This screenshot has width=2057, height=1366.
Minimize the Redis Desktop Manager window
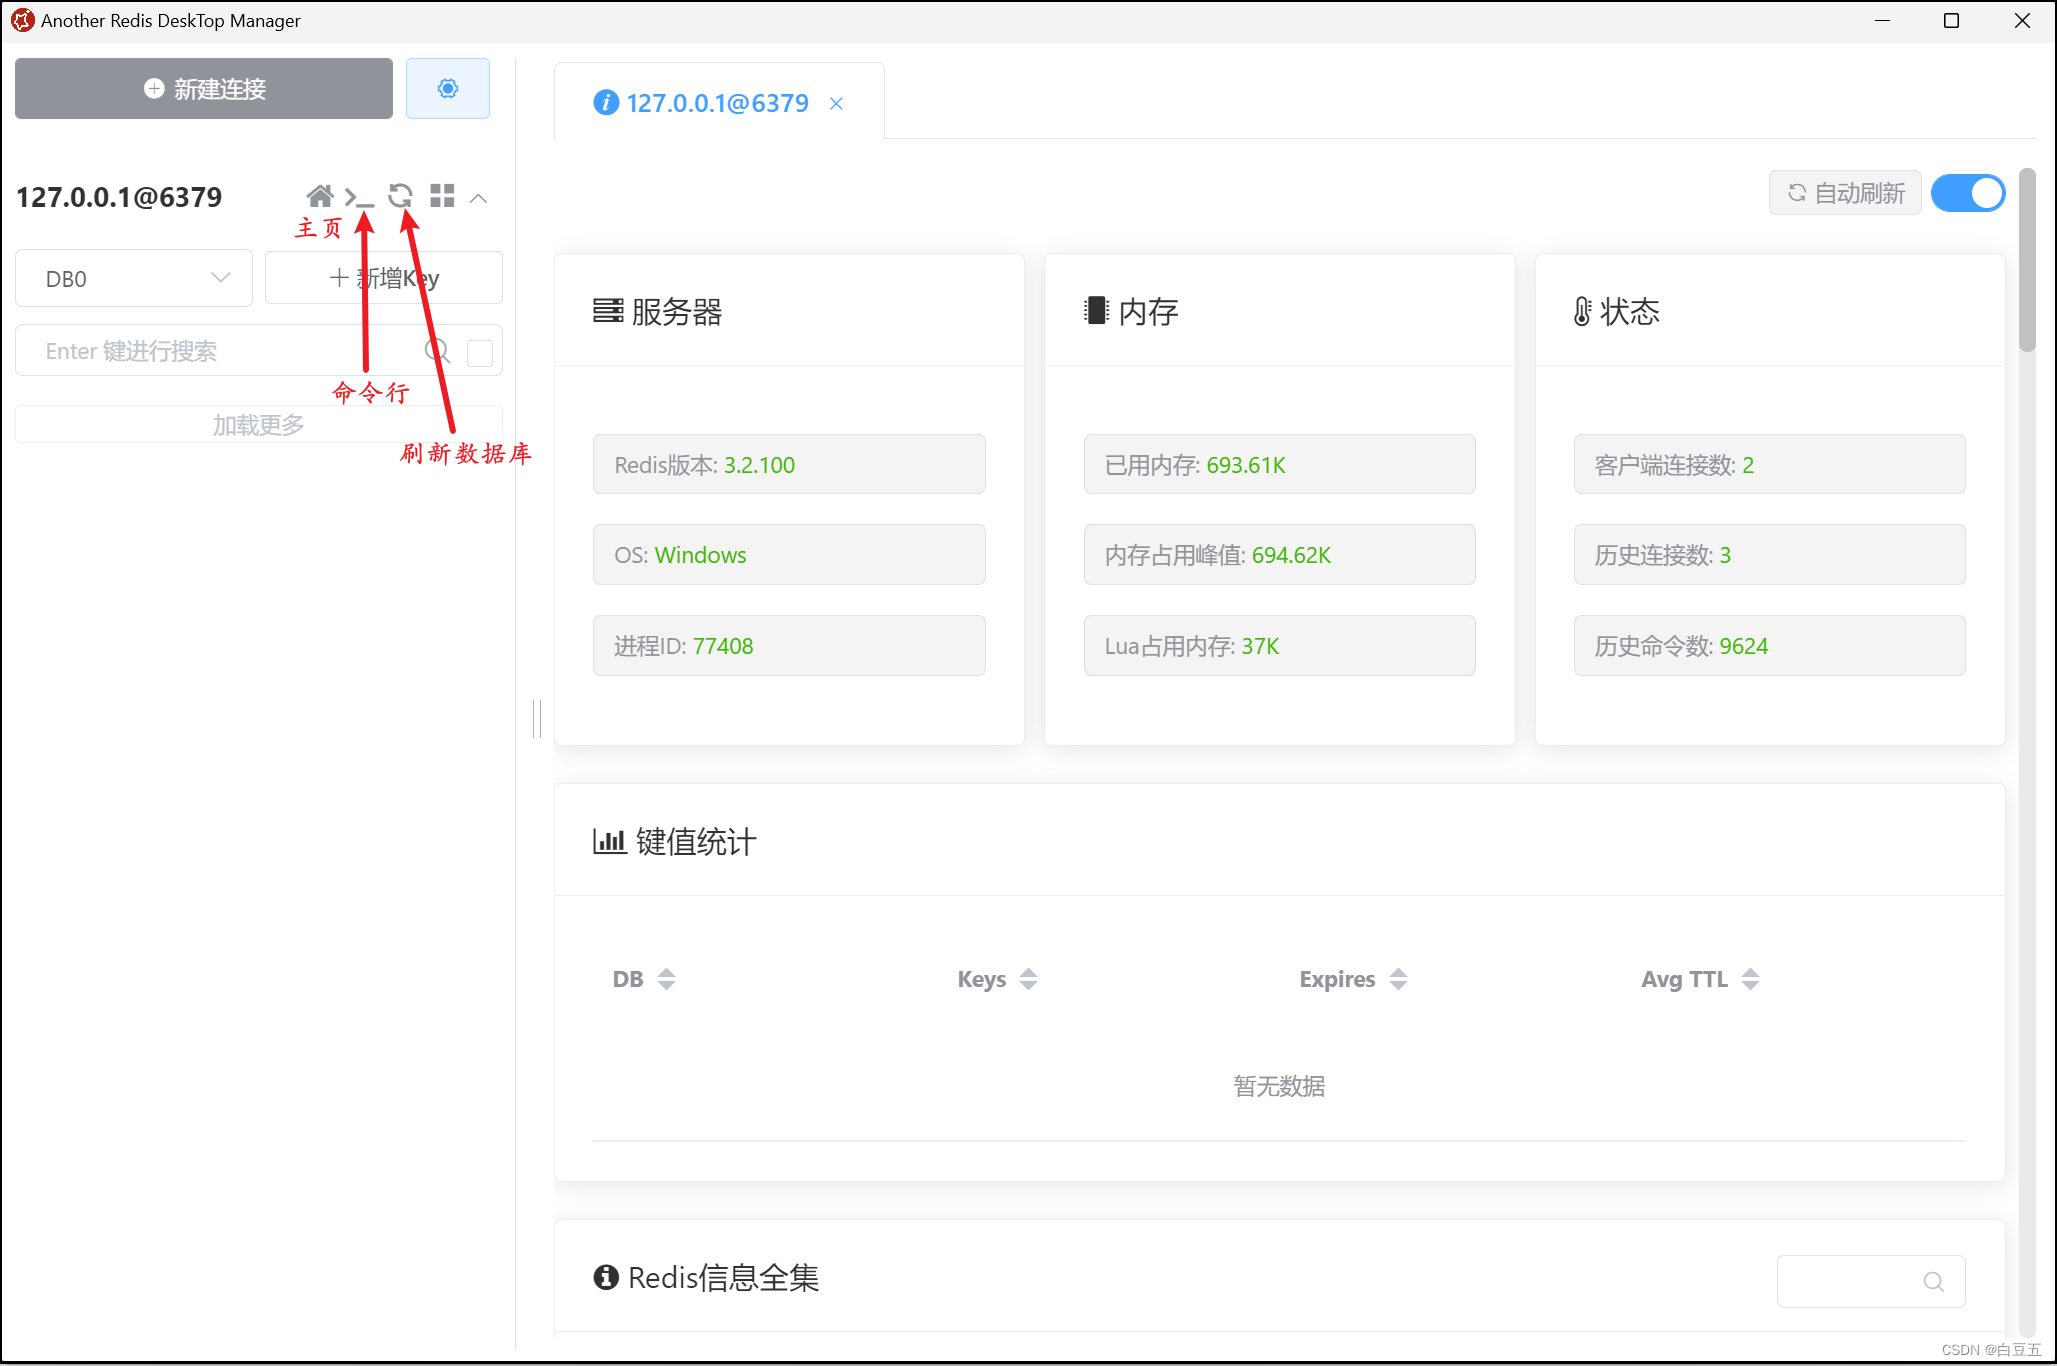tap(1882, 20)
